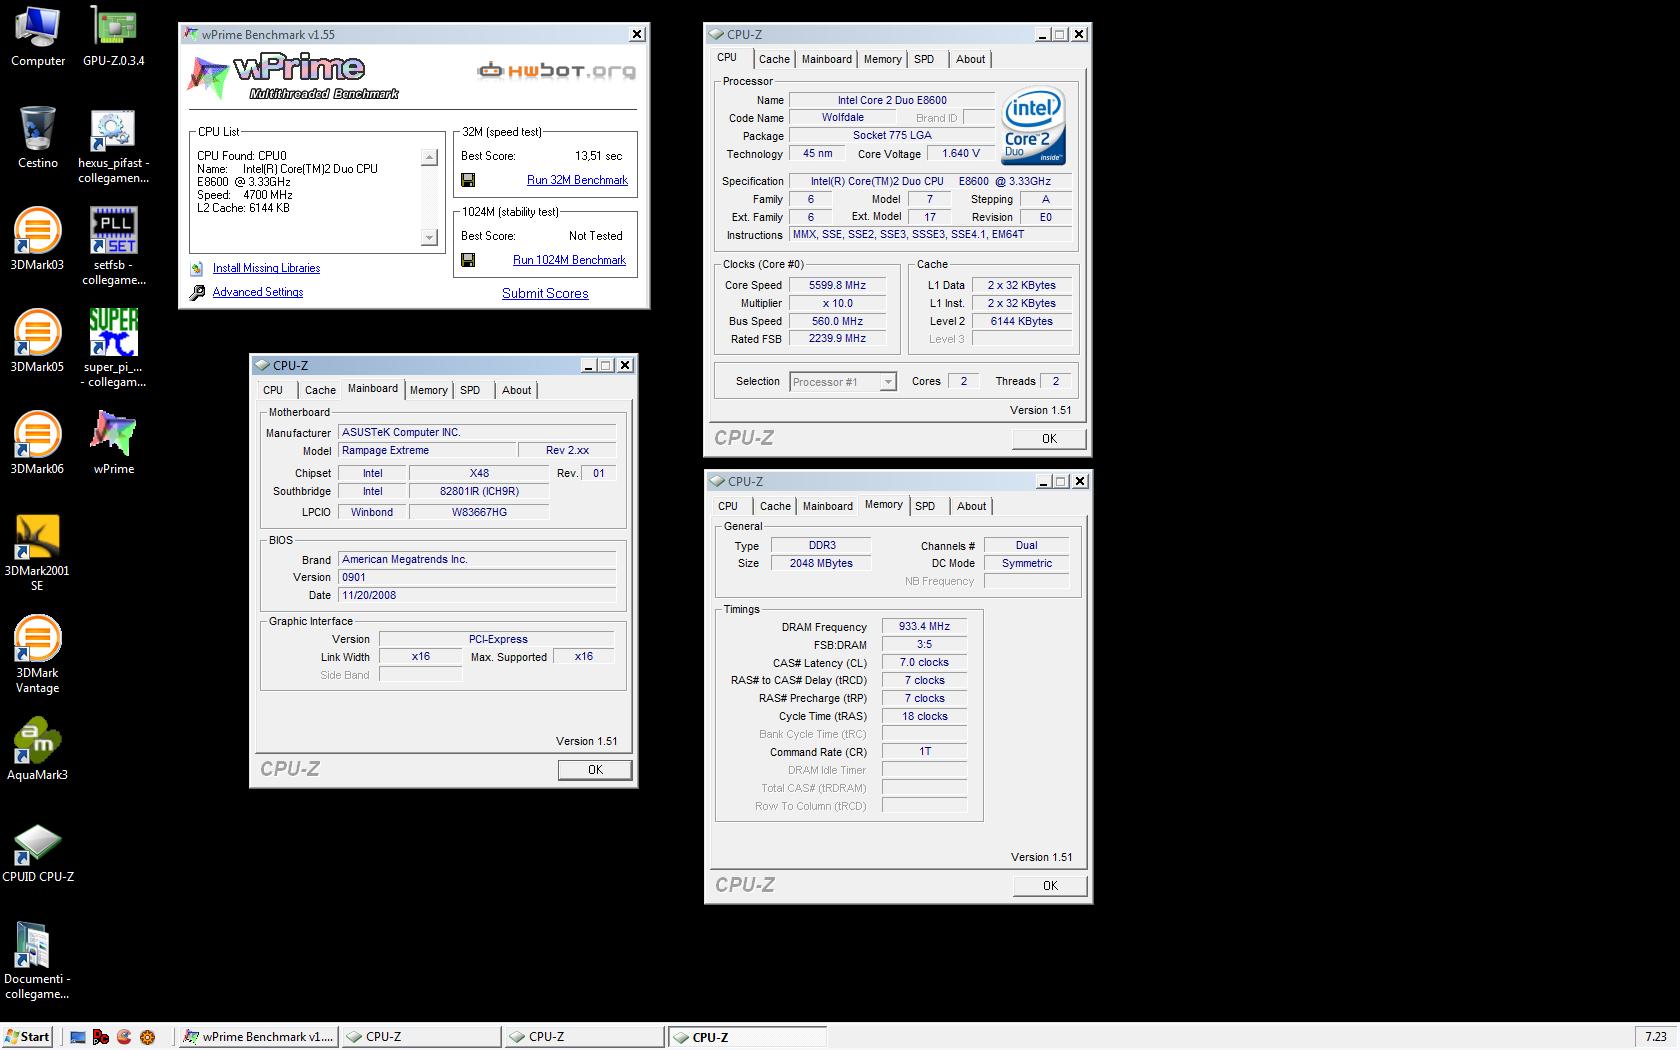Switch to Cache tab in top-right CPU-Z
This screenshot has height=1050, width=1680.
pos(774,59)
